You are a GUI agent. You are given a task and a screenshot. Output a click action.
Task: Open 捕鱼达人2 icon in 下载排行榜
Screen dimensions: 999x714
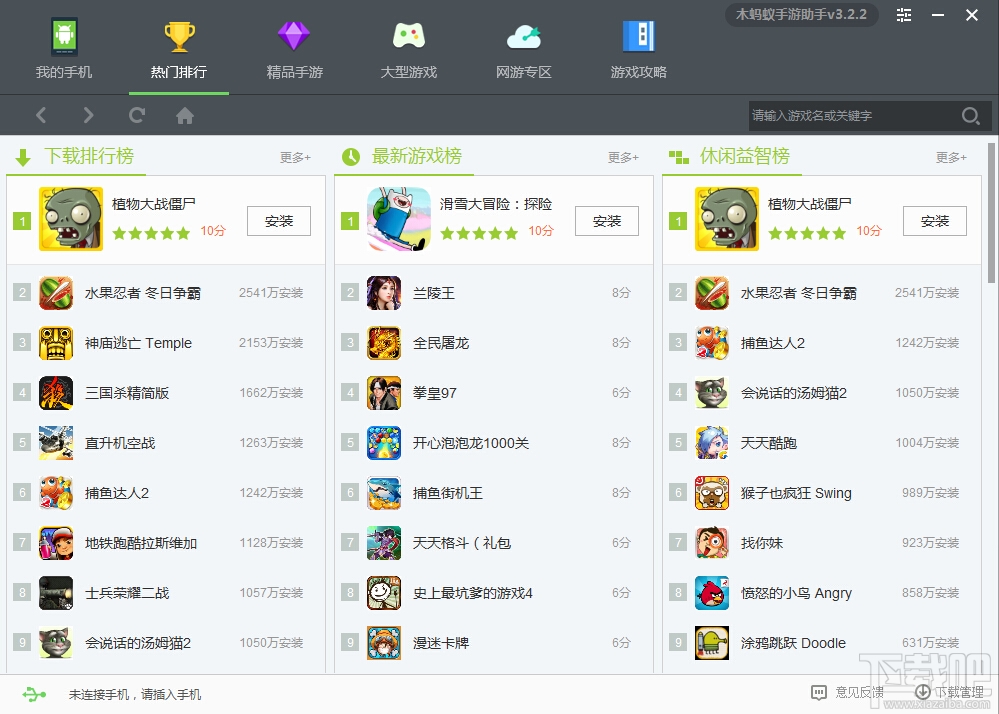[x=56, y=493]
